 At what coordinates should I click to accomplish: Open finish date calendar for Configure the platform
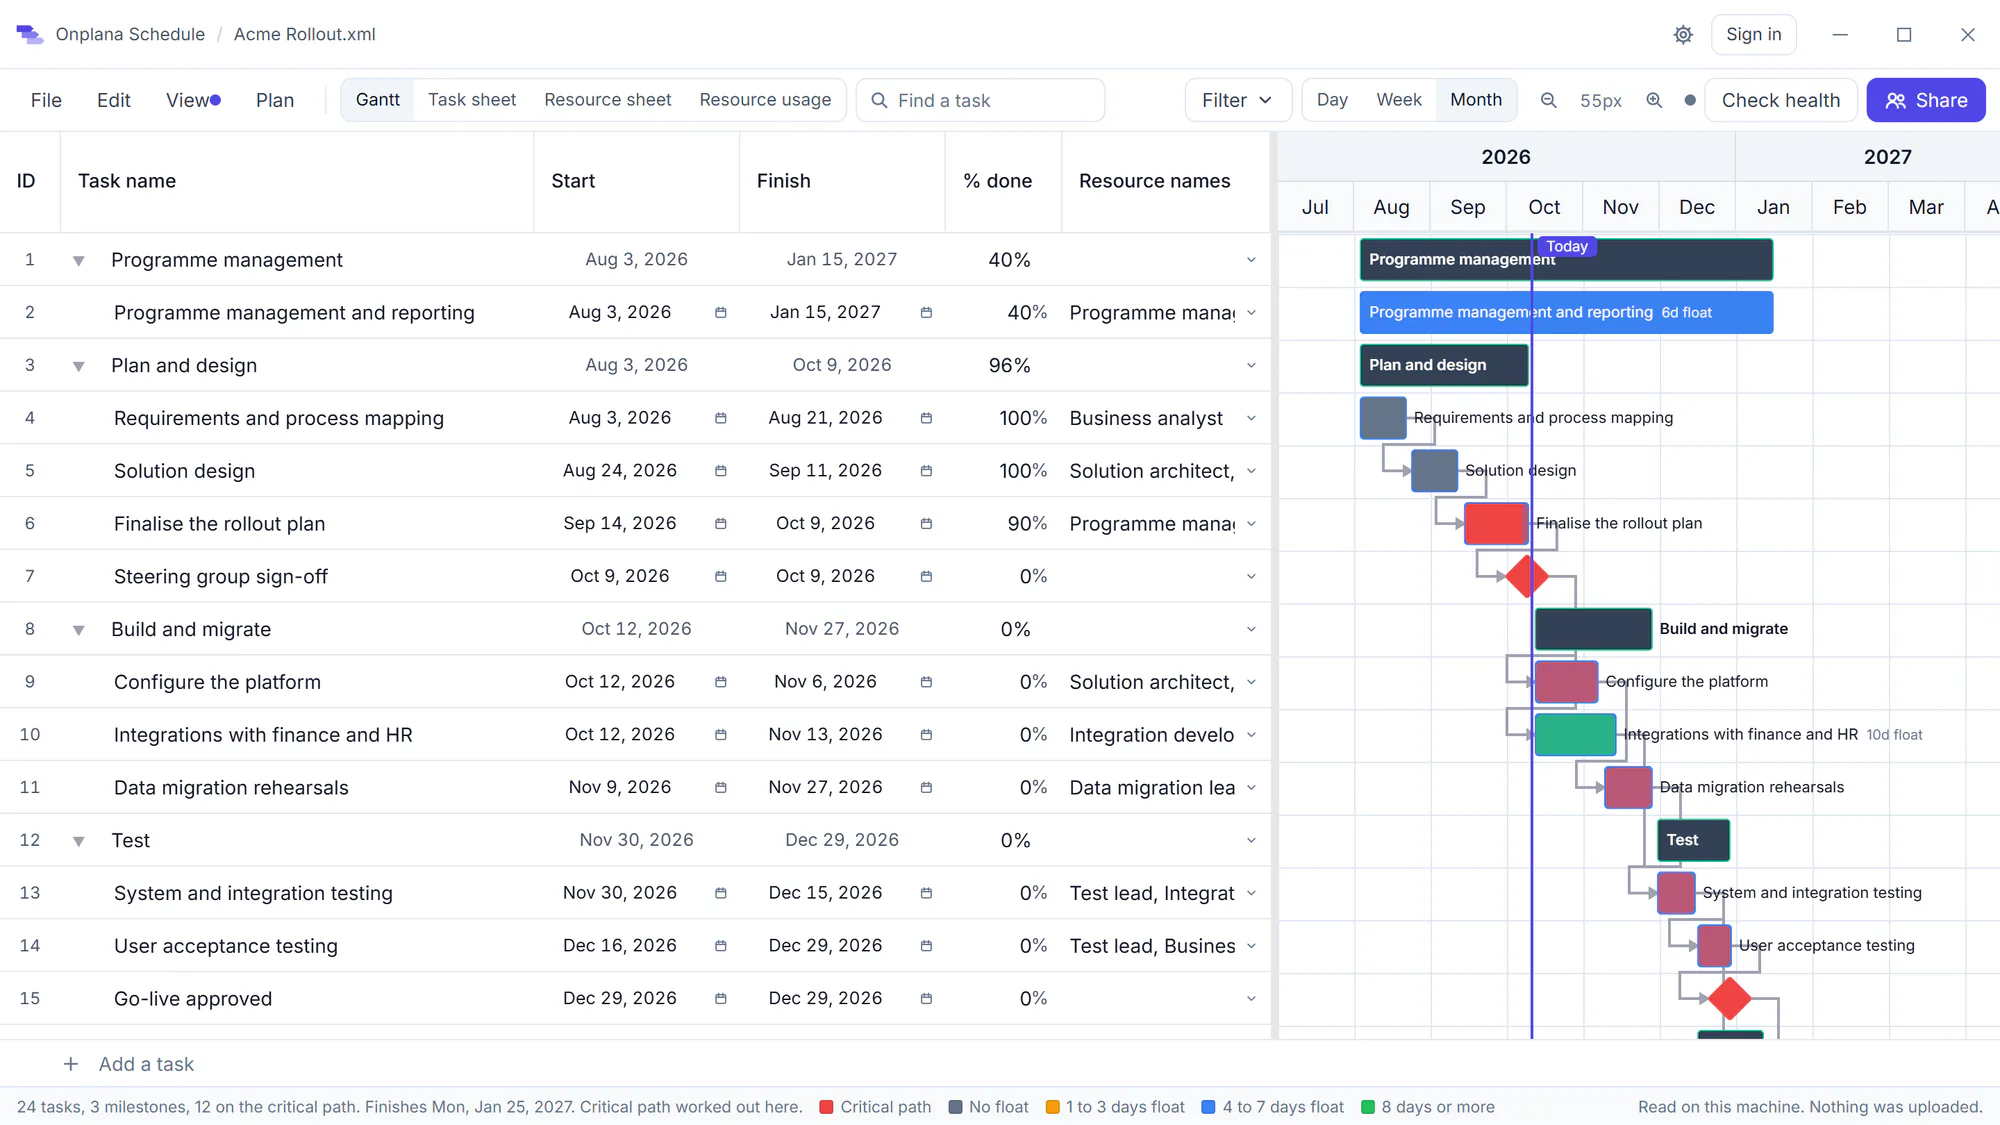tap(926, 682)
